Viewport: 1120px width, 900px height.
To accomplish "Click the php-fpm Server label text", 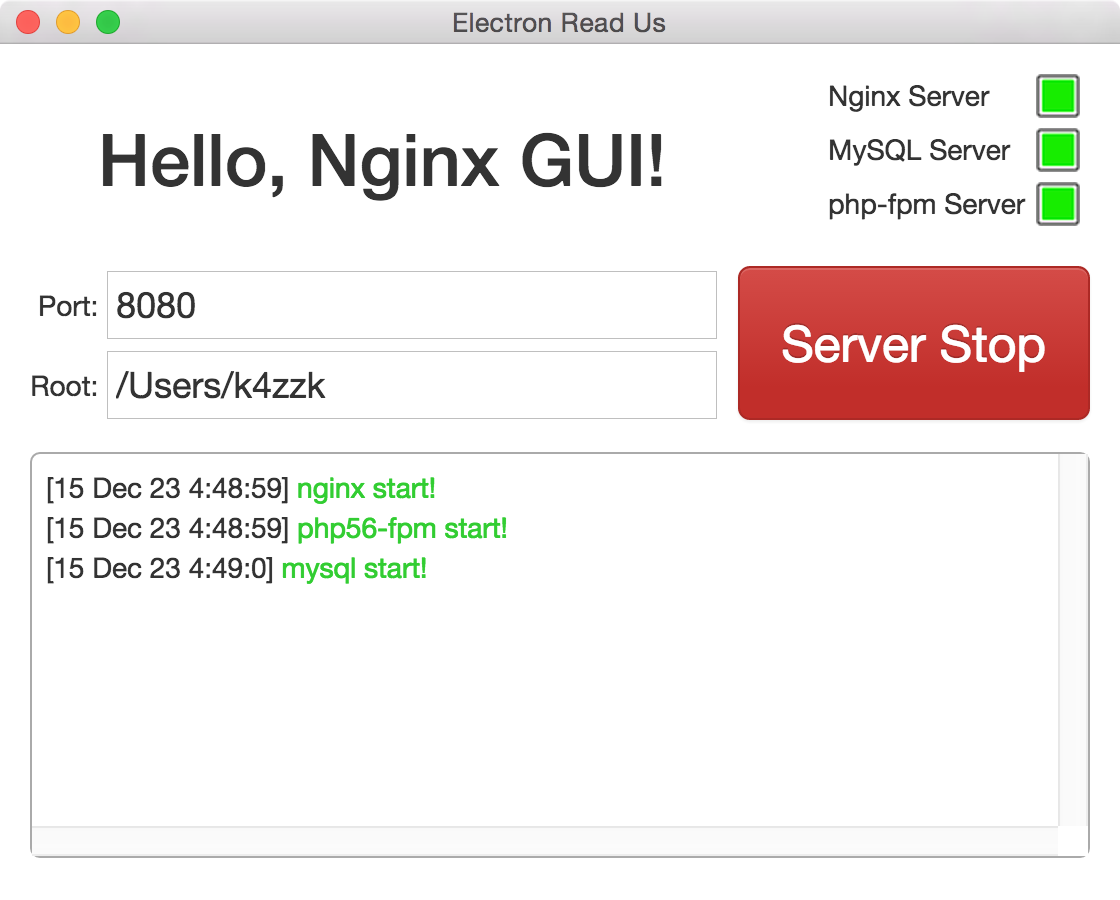I will coord(925,204).
